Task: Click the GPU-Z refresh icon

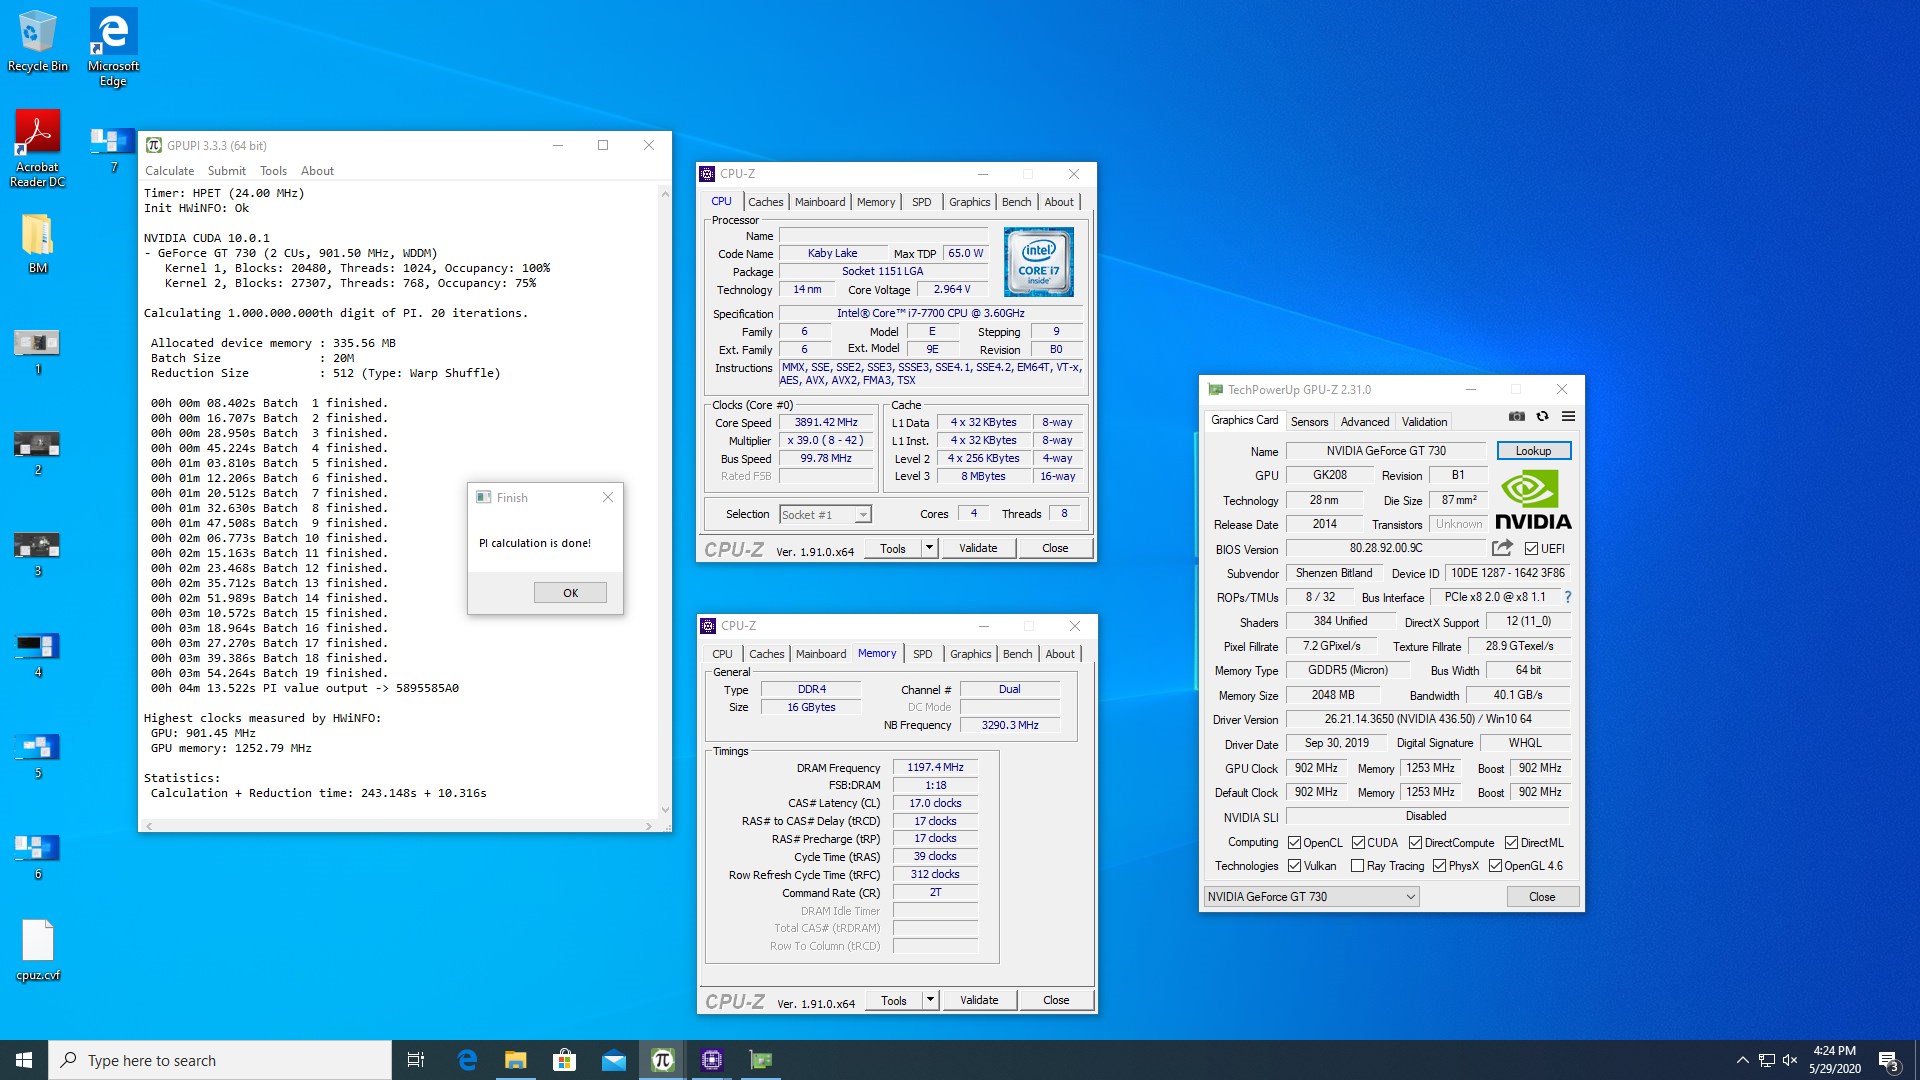Action: coord(1542,417)
